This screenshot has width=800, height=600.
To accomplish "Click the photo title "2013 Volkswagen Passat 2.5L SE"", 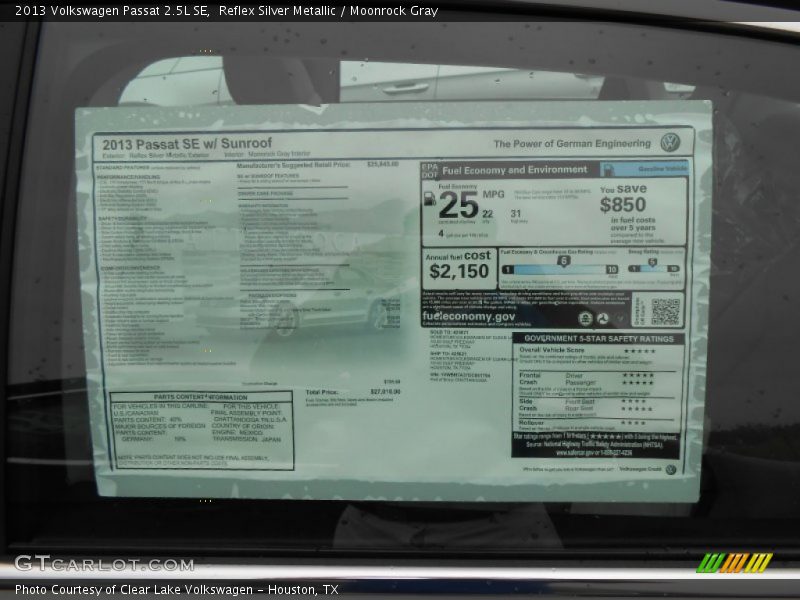I will (x=112, y=11).
